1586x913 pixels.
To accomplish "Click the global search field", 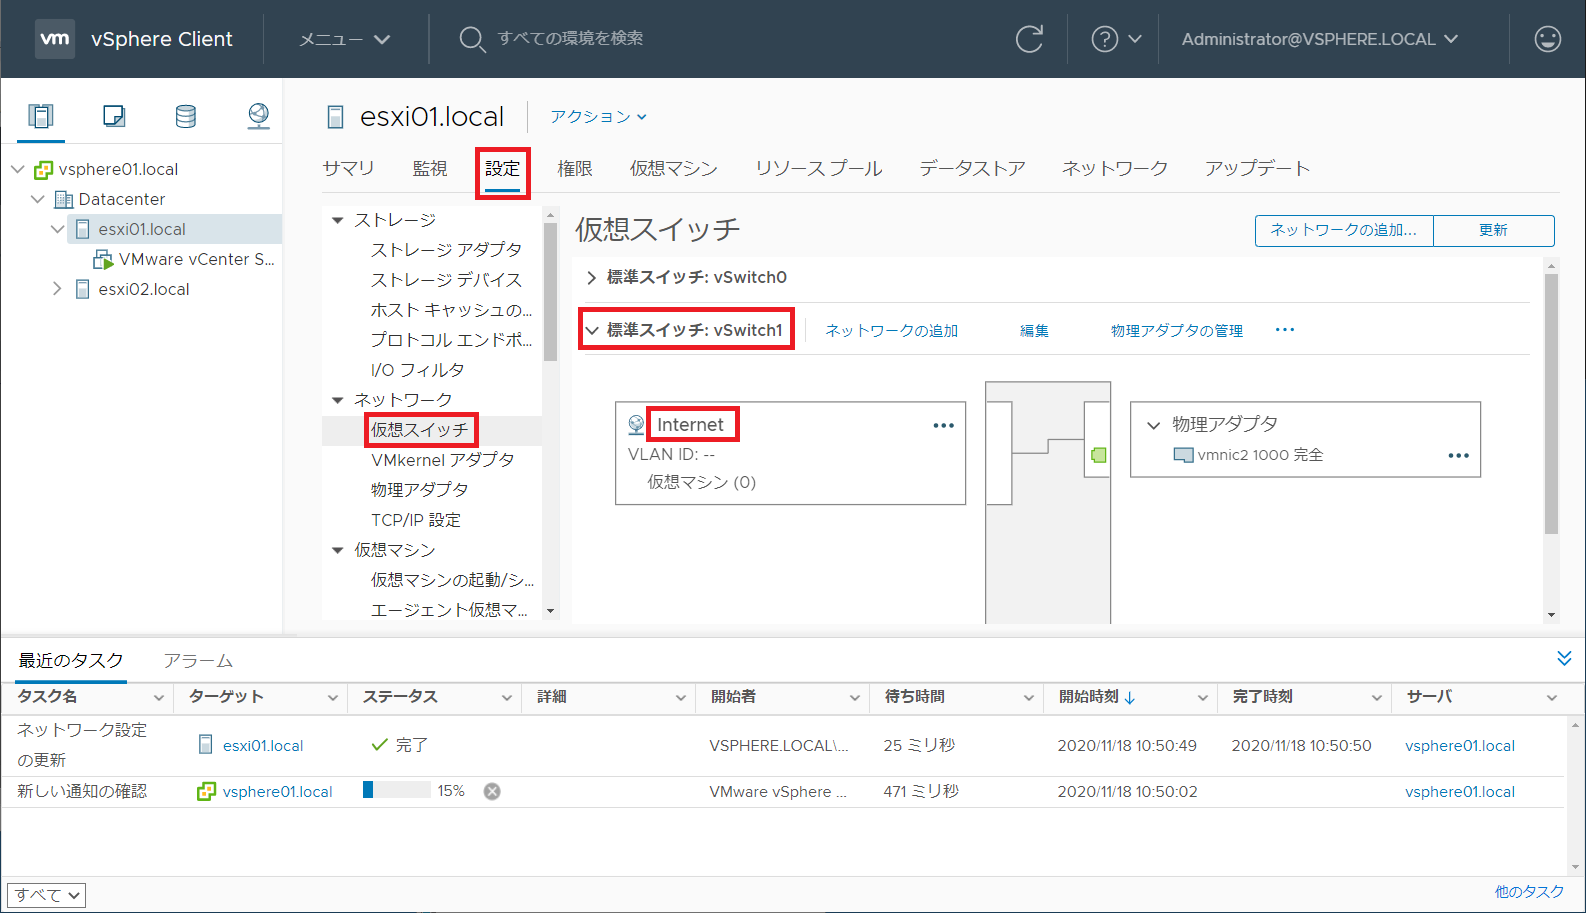I will click(x=570, y=39).
